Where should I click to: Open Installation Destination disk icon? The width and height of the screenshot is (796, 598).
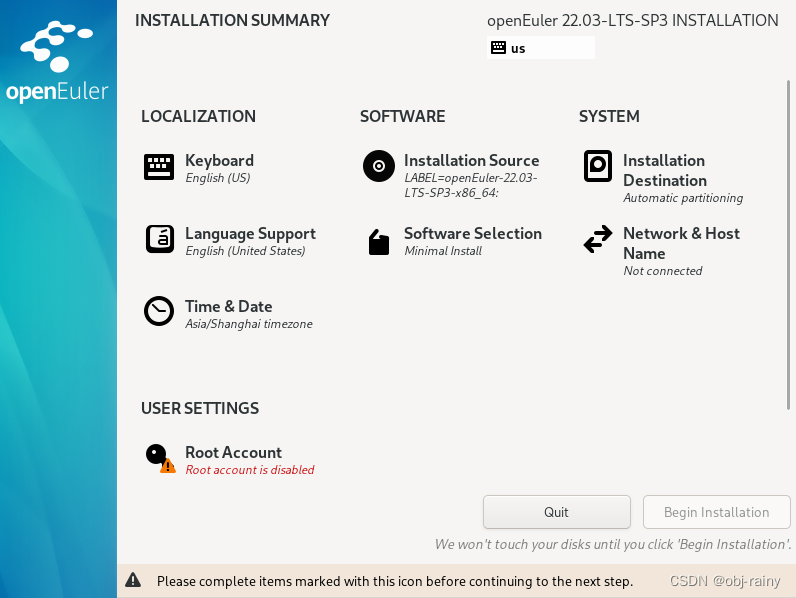point(598,166)
